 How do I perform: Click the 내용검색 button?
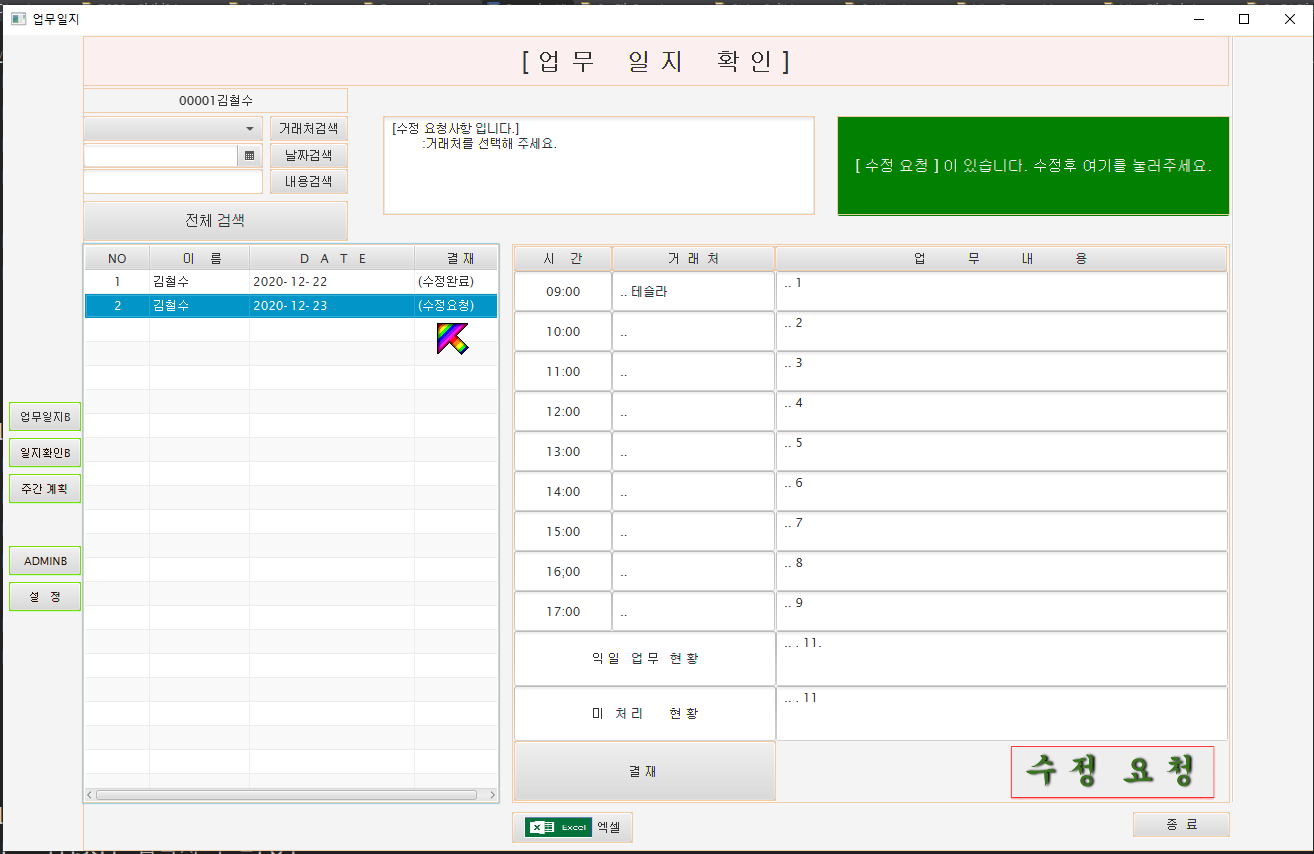(309, 182)
